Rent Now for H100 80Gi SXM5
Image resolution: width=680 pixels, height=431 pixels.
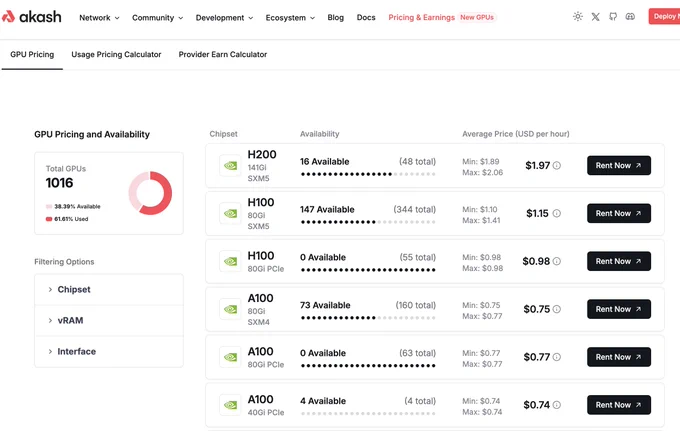(619, 213)
